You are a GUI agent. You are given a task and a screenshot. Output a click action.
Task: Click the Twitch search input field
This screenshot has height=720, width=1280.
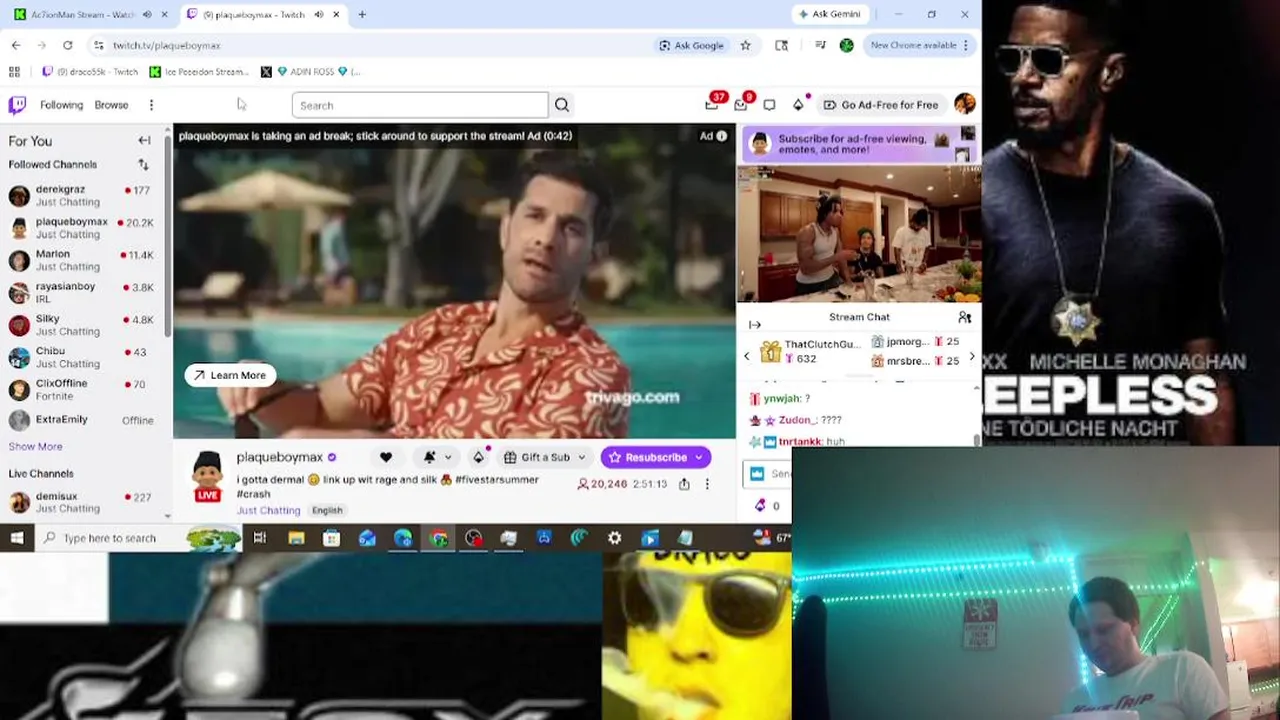[x=420, y=105]
